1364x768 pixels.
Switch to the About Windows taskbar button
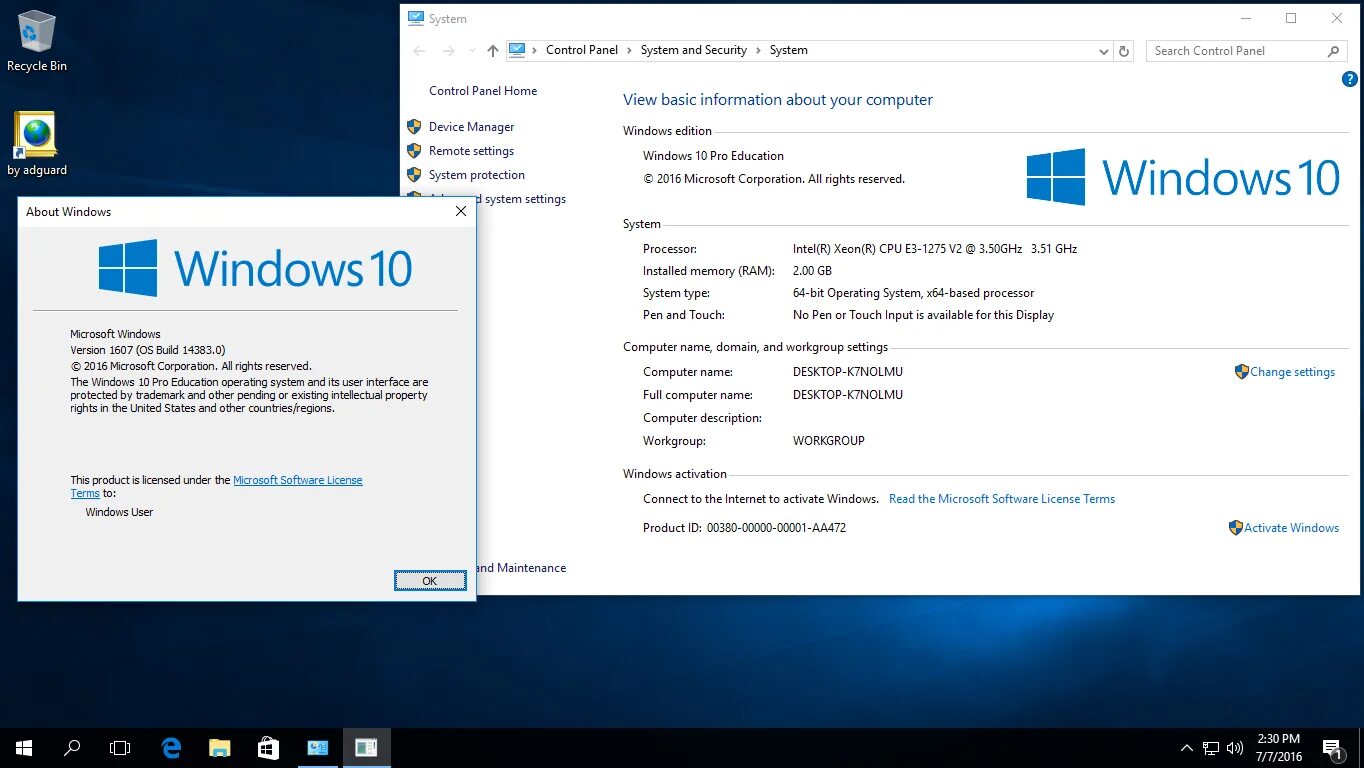click(x=366, y=747)
